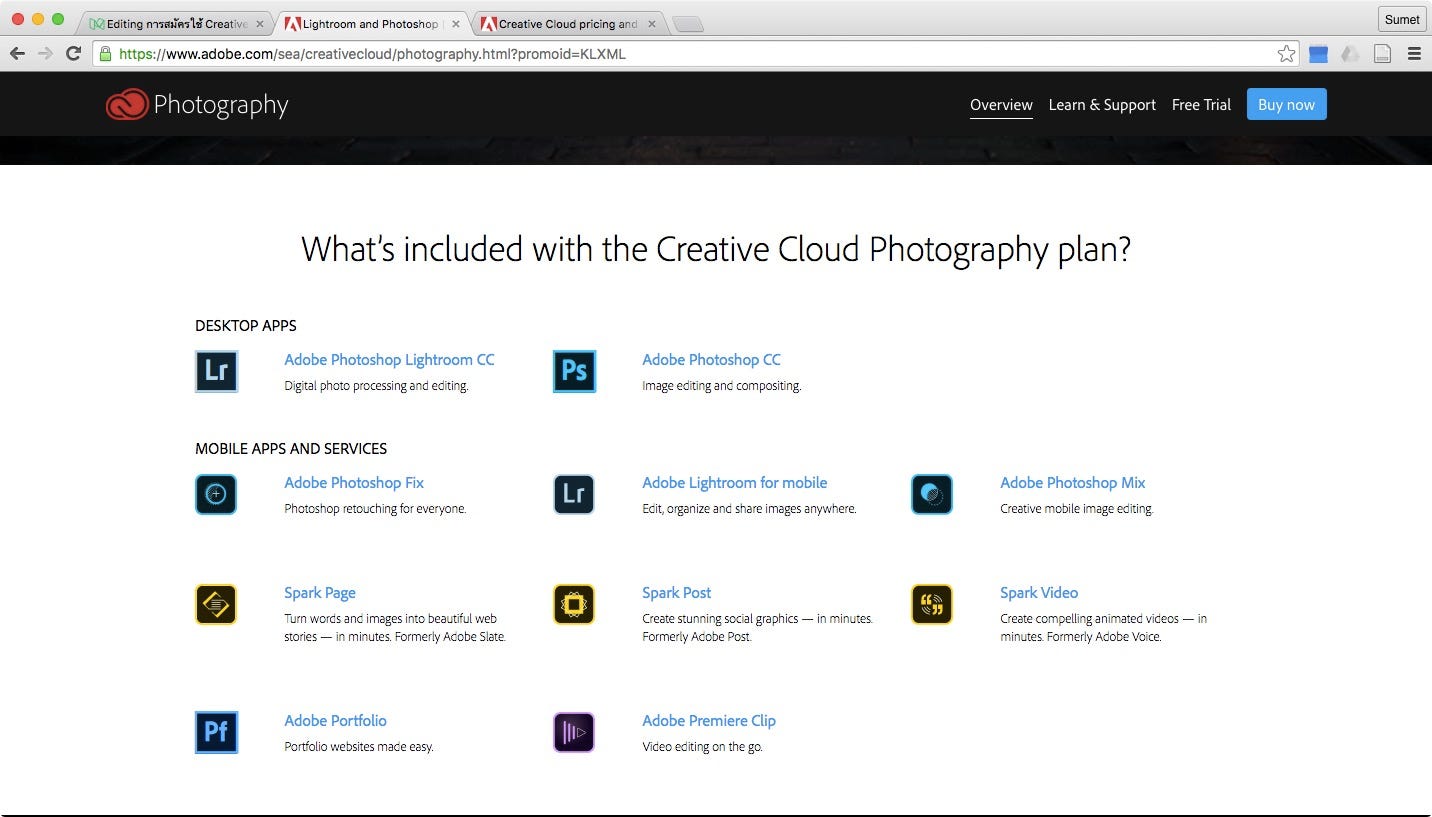Viewport: 1432px width, 817px height.
Task: Click the Spark Video description mentioning Adobe Voice
Action: pos(1104,628)
